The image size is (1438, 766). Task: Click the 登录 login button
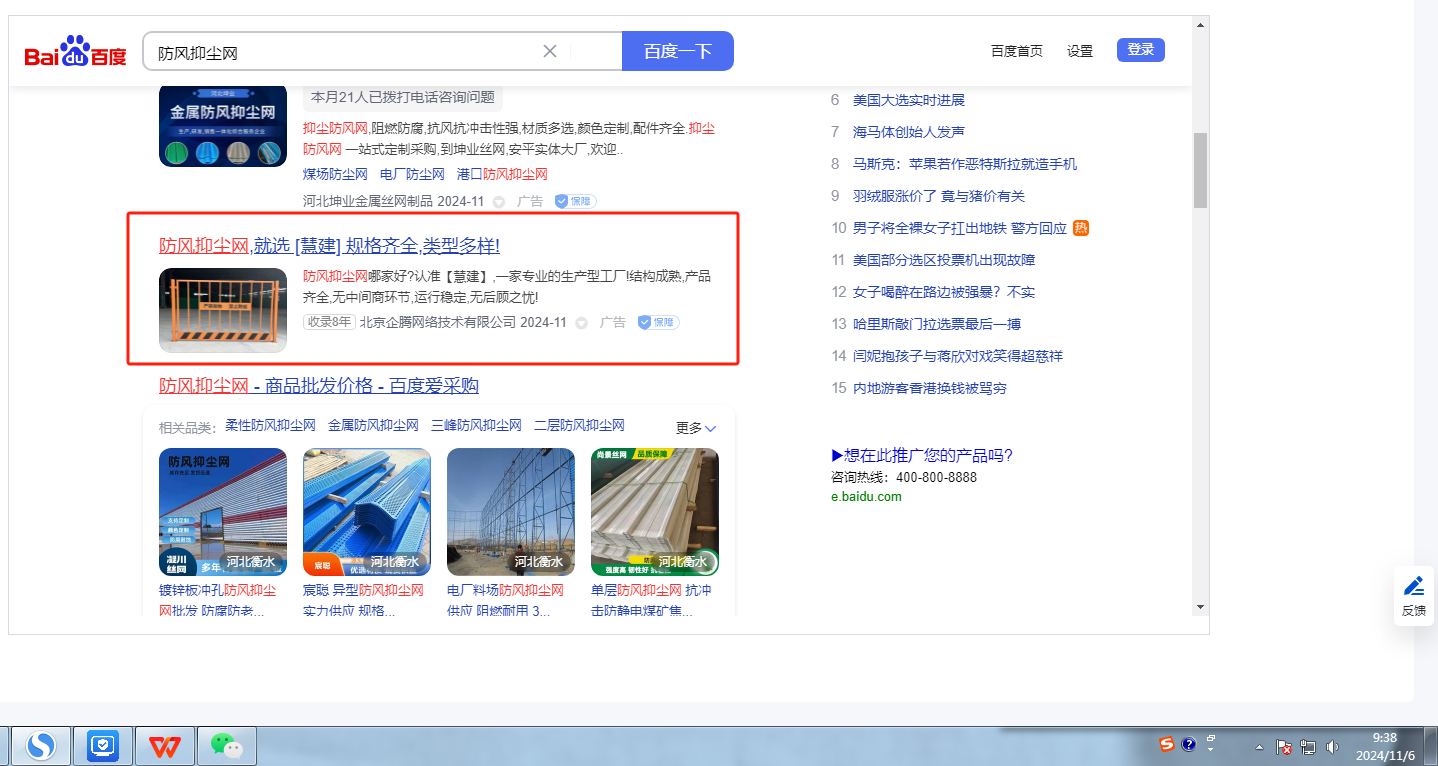point(1141,50)
